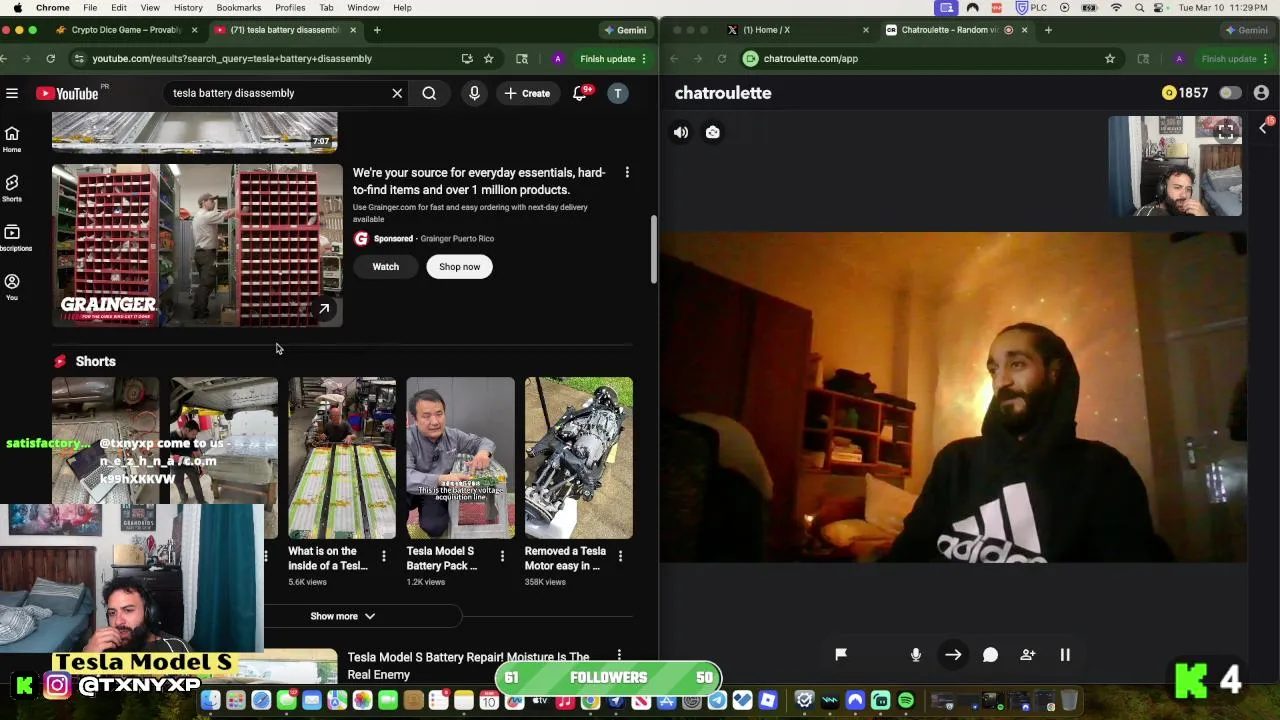Screen dimensions: 1280x720
Task: Reload the YouTube page
Action: click(50, 59)
